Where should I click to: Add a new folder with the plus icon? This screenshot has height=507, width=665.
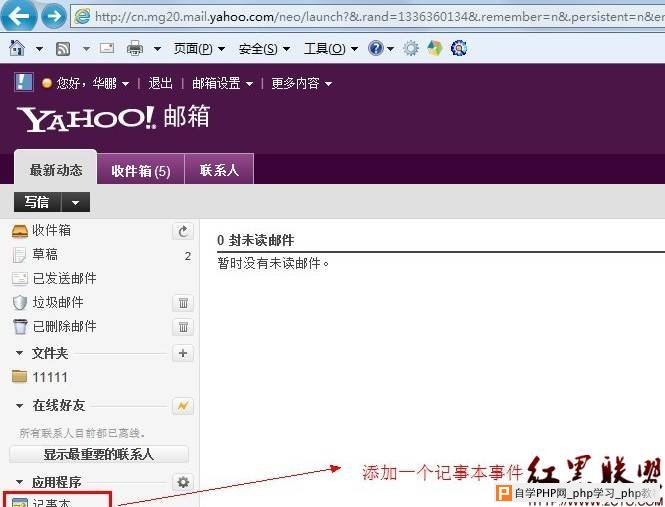pos(183,353)
